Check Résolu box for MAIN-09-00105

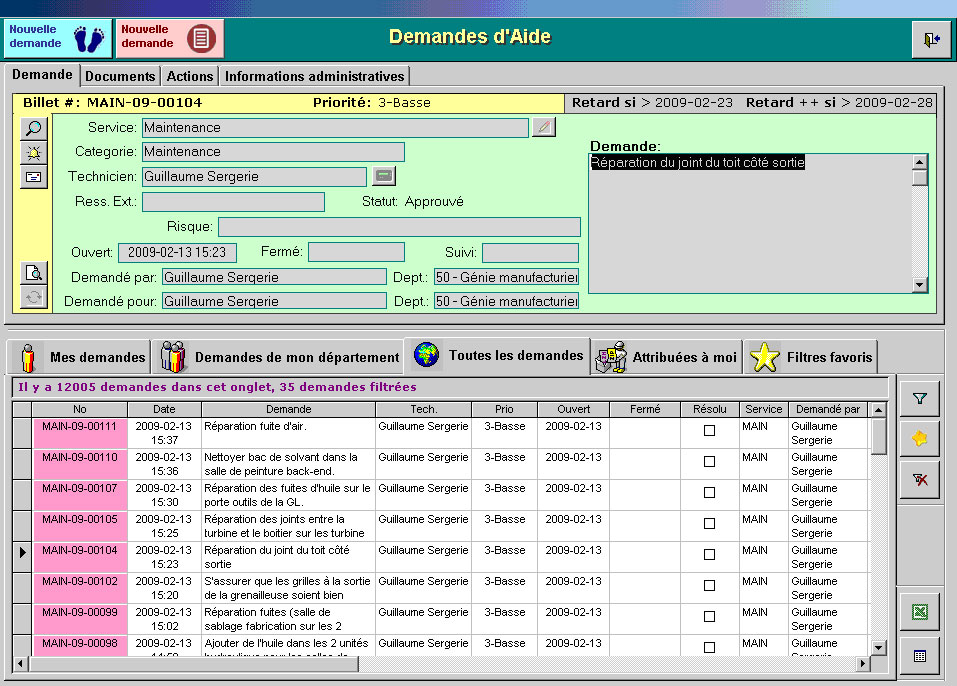coord(709,523)
